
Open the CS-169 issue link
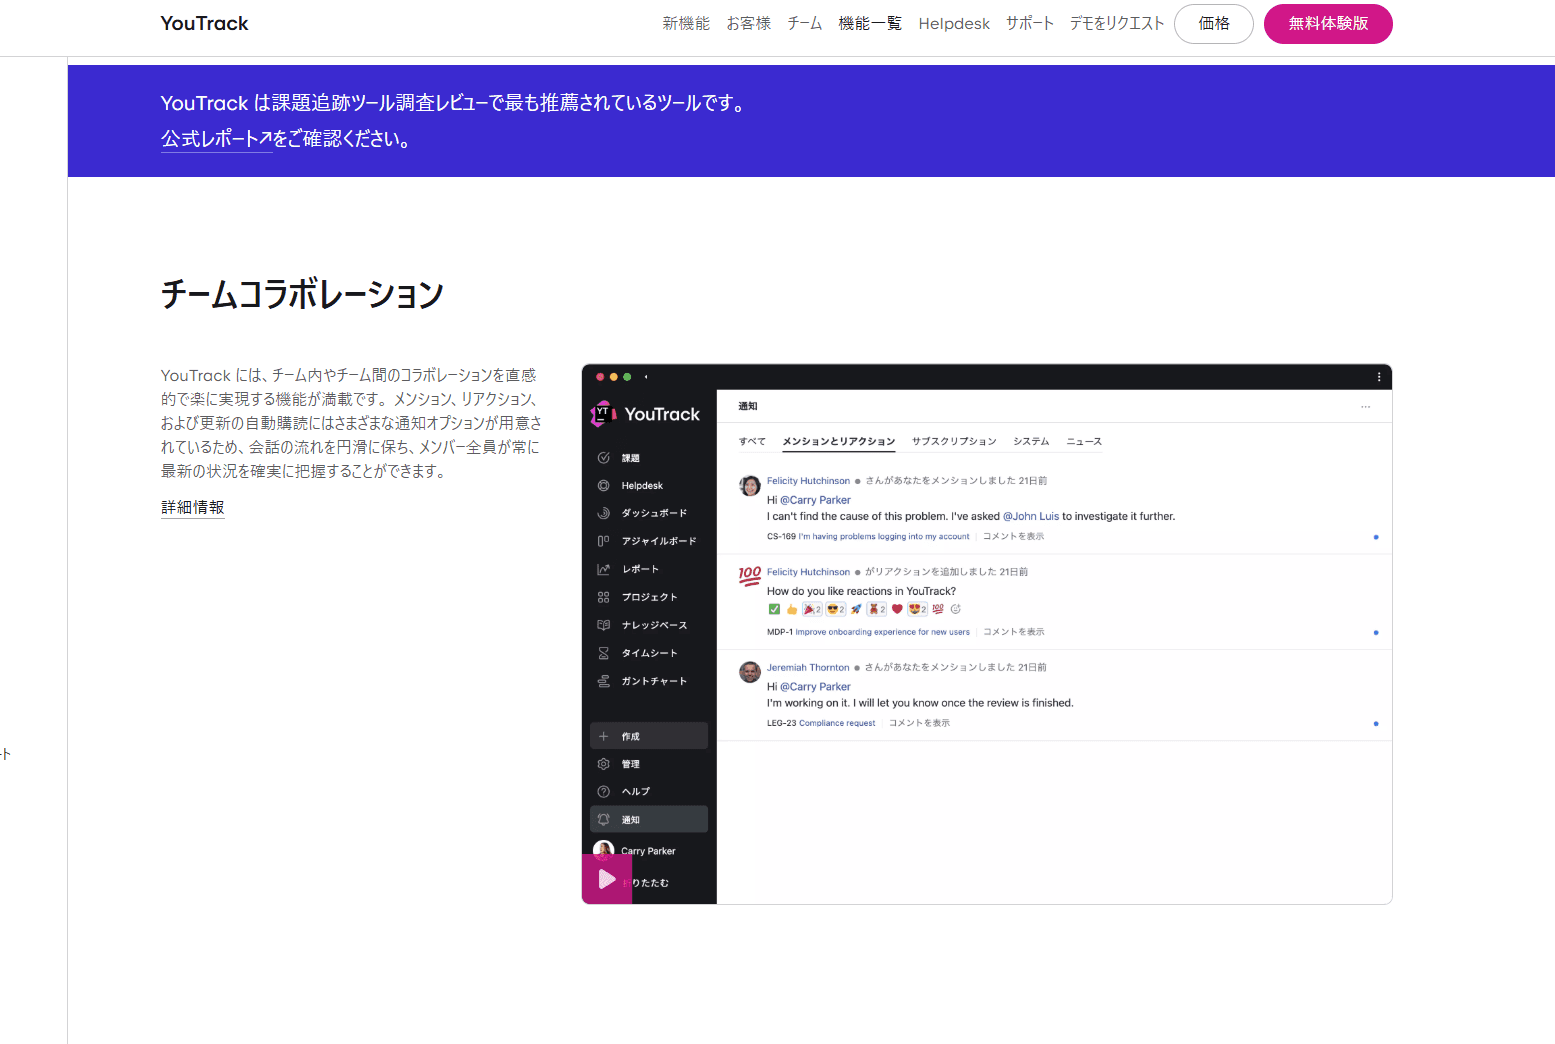[868, 537]
